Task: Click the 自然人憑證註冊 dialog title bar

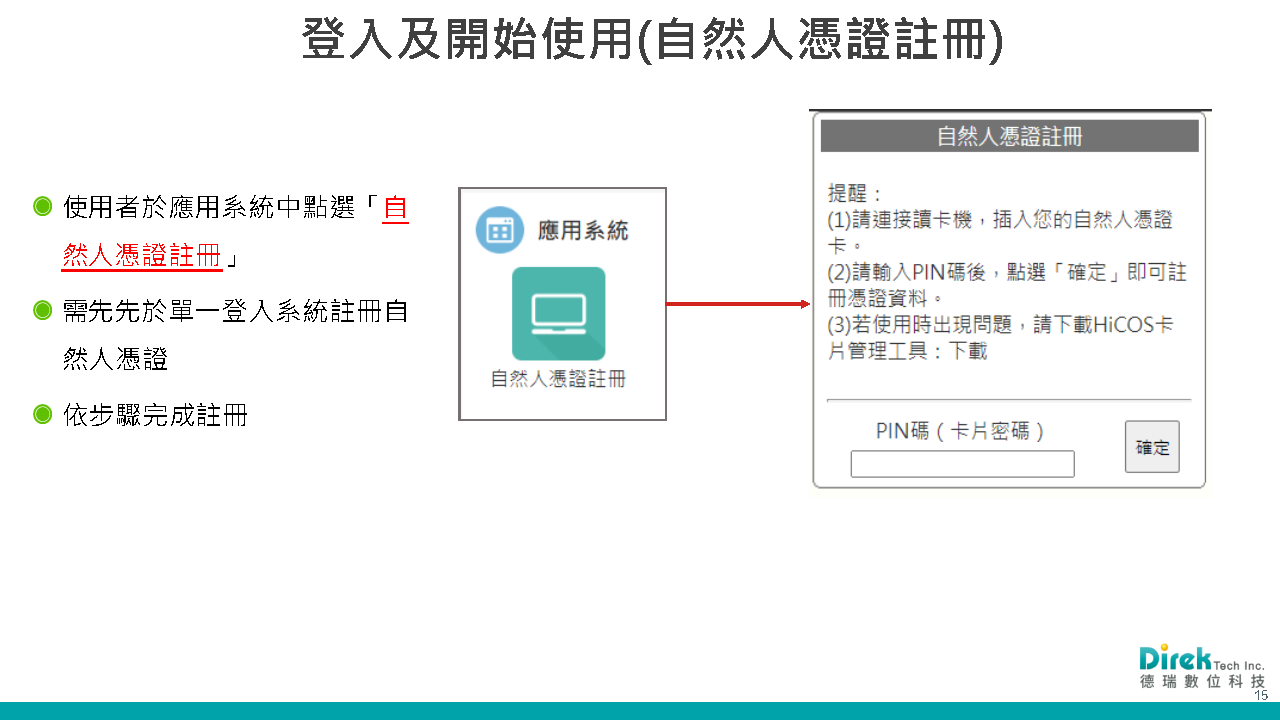Action: (1009, 136)
